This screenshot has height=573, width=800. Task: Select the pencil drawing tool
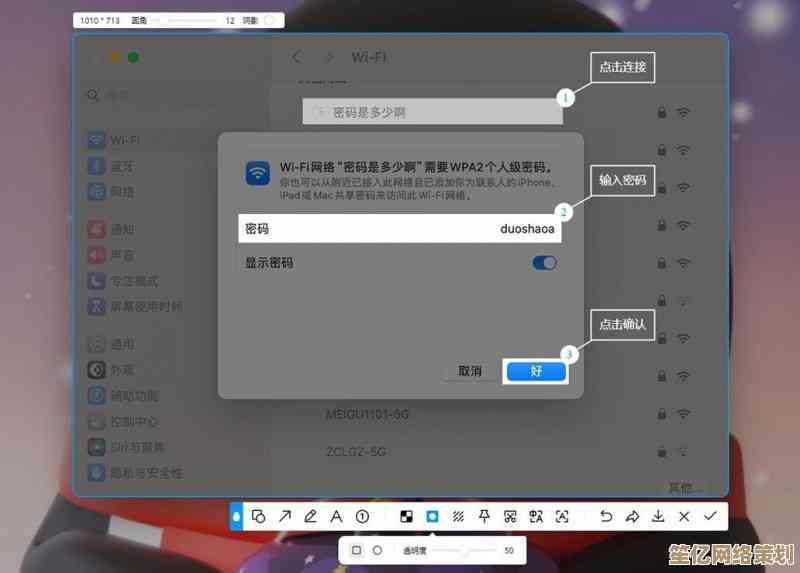pyautogui.click(x=311, y=516)
